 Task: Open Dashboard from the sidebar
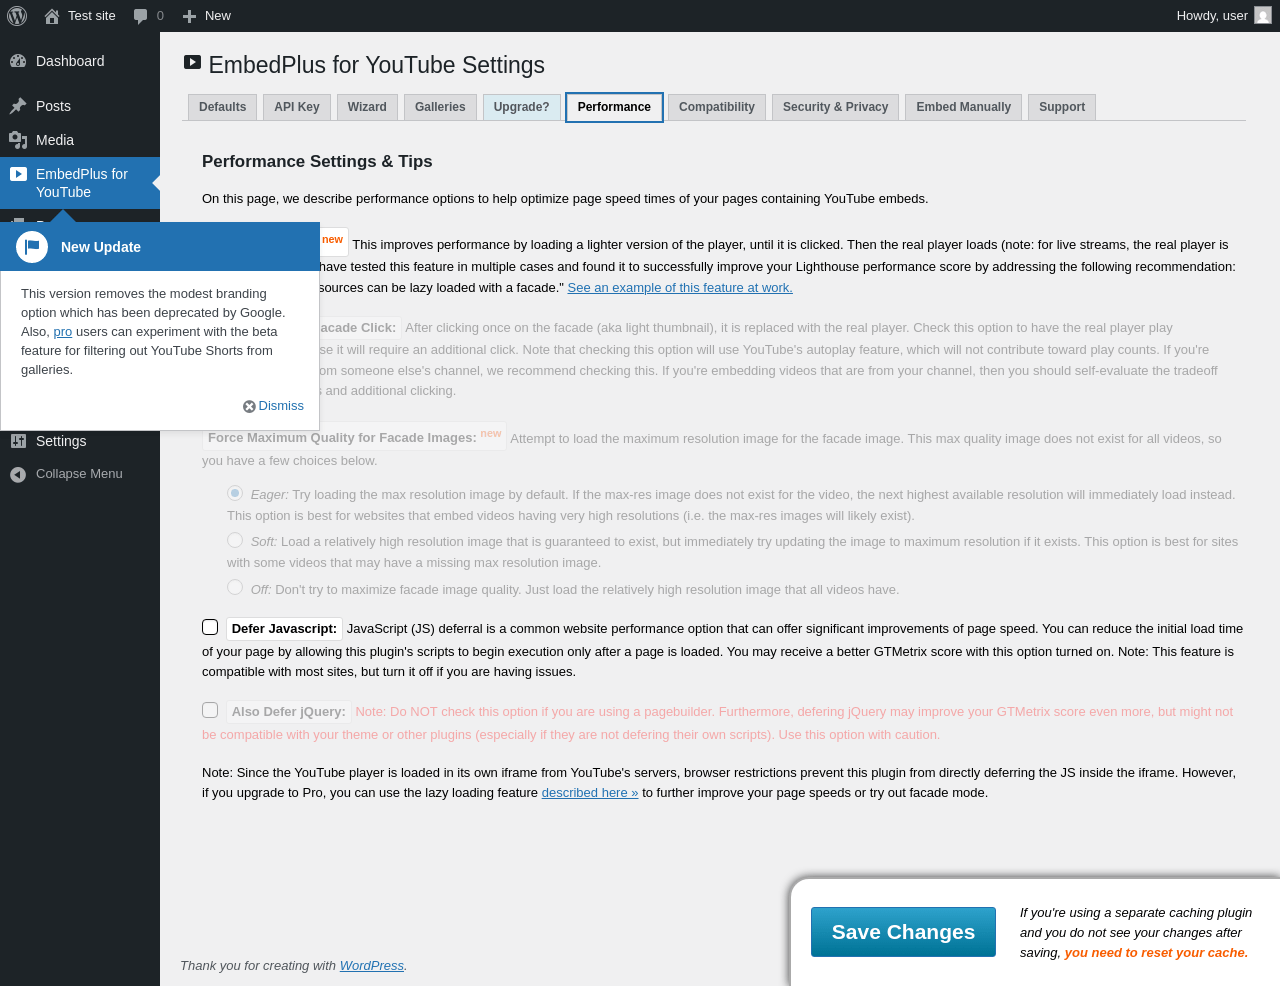[70, 61]
